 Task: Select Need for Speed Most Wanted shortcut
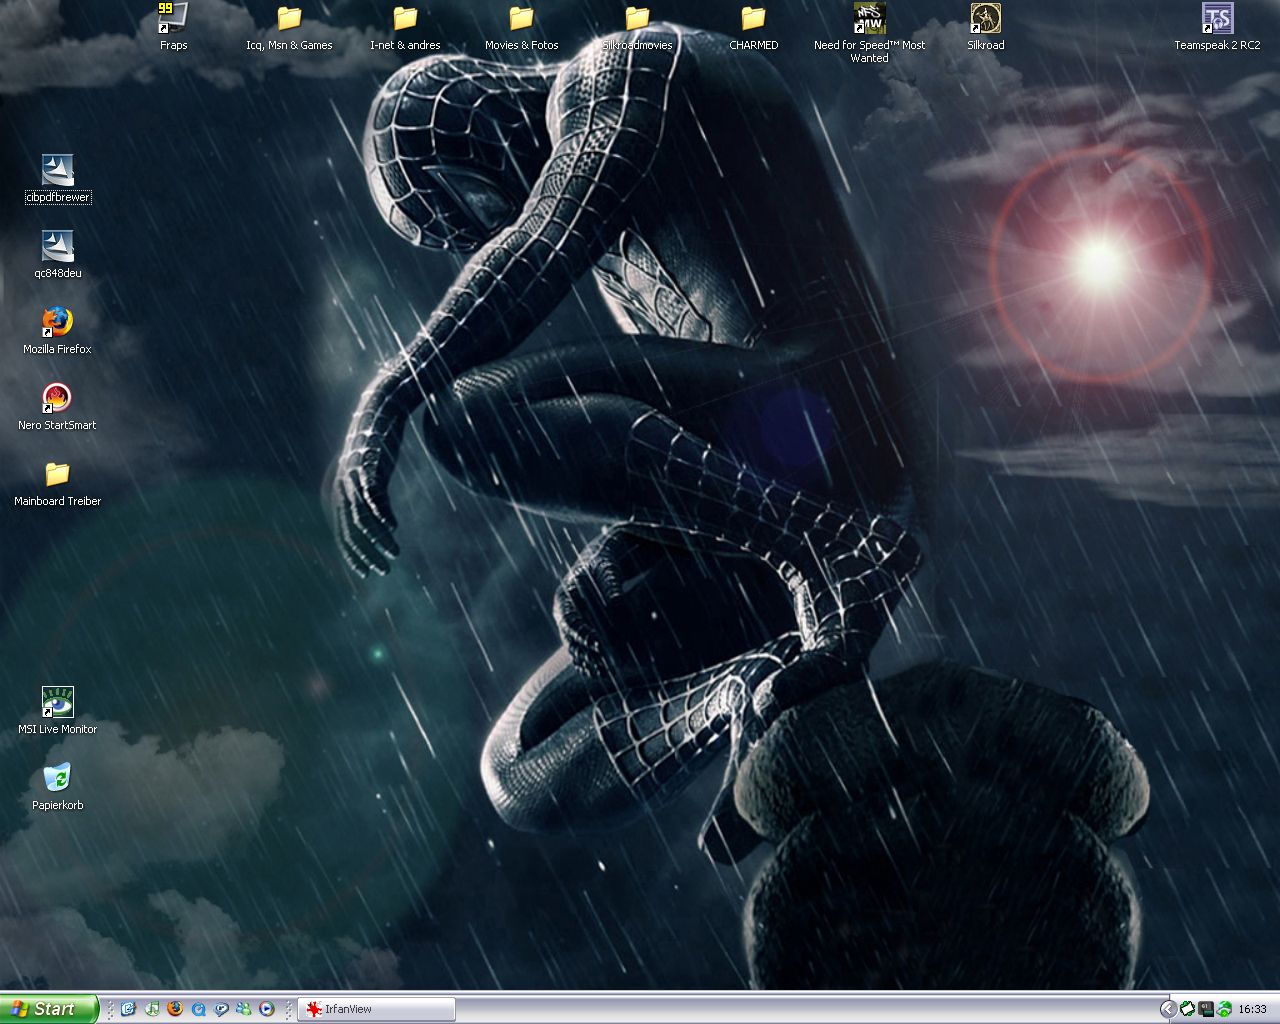(869, 19)
